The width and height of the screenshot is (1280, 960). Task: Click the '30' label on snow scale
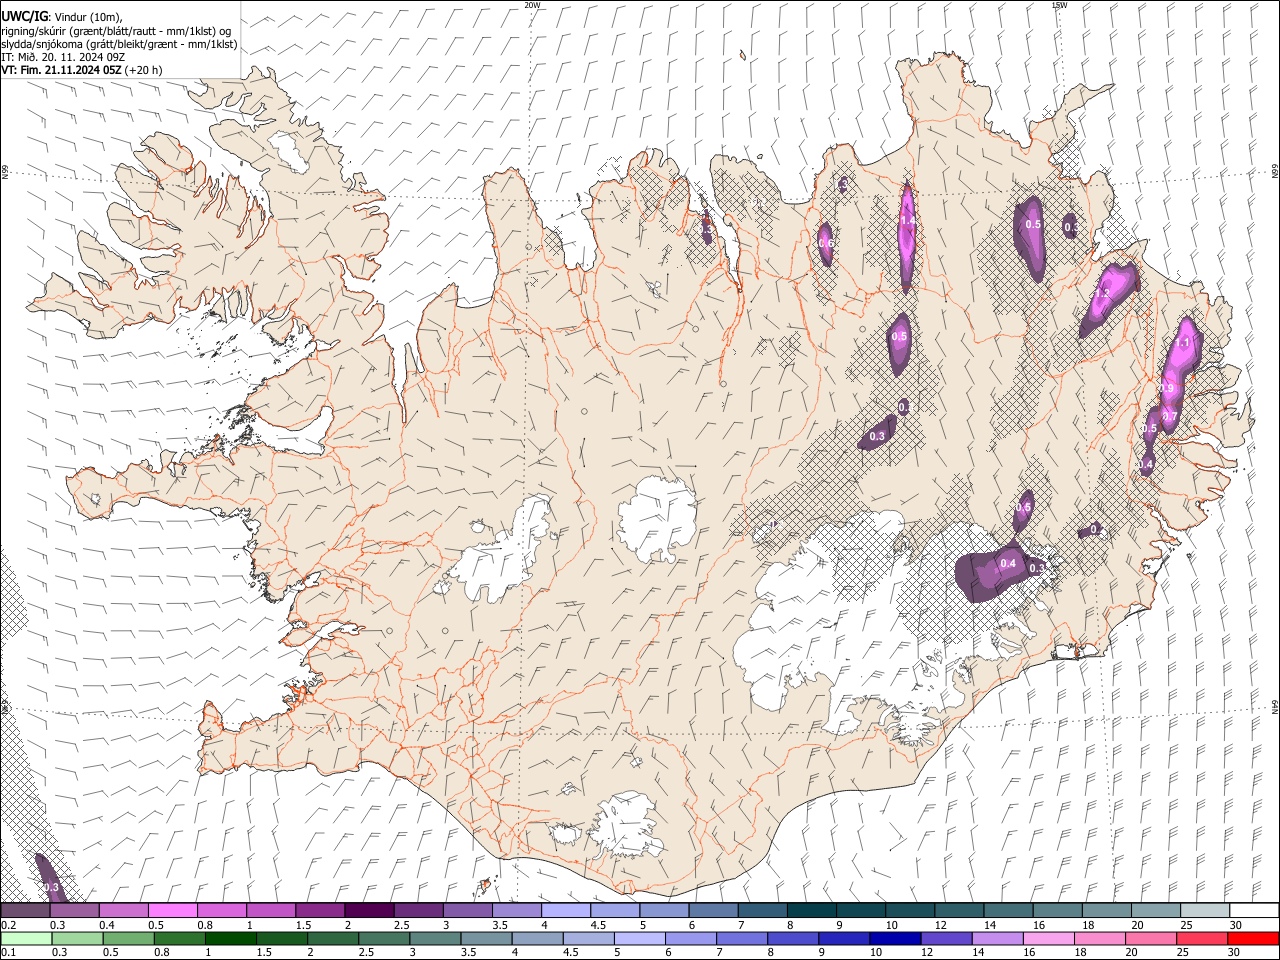[1236, 925]
